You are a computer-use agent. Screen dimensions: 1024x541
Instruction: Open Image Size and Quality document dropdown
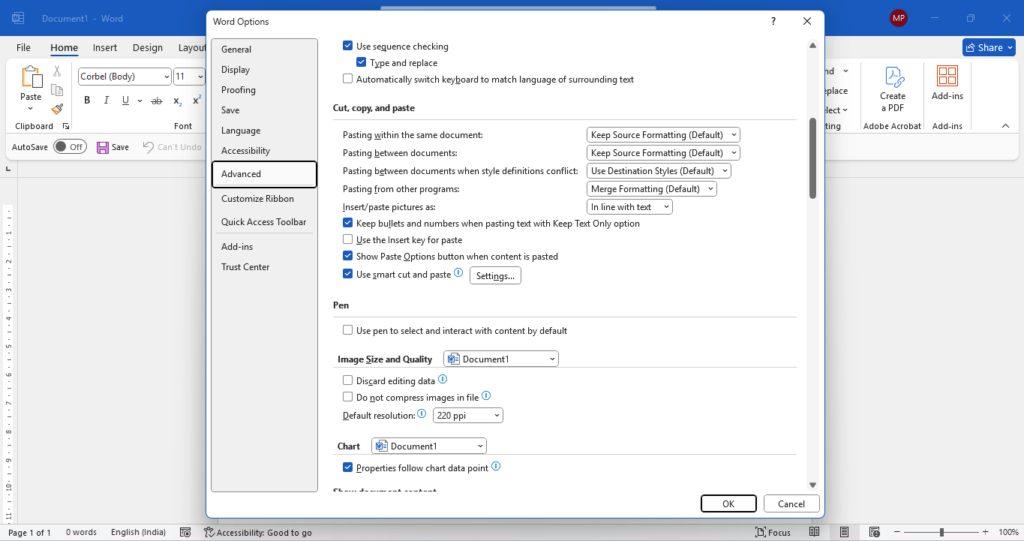pos(501,359)
